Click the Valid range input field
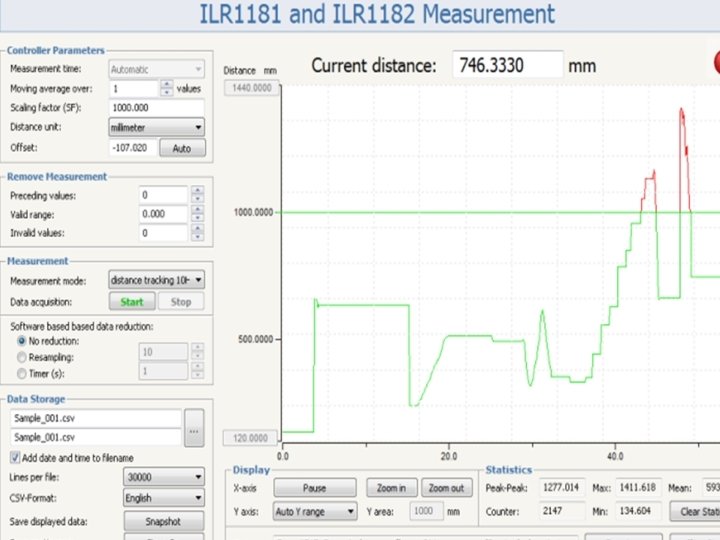 [163, 214]
